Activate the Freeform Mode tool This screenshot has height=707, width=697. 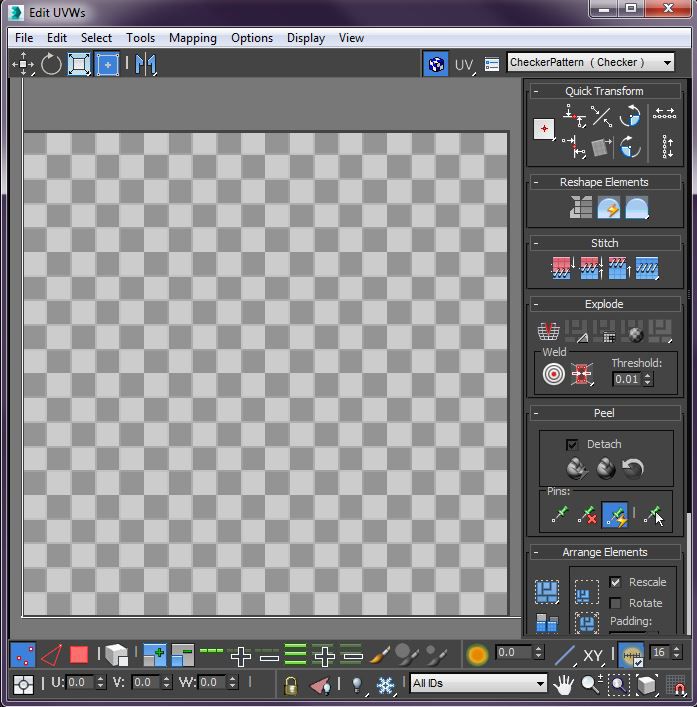[x=107, y=65]
